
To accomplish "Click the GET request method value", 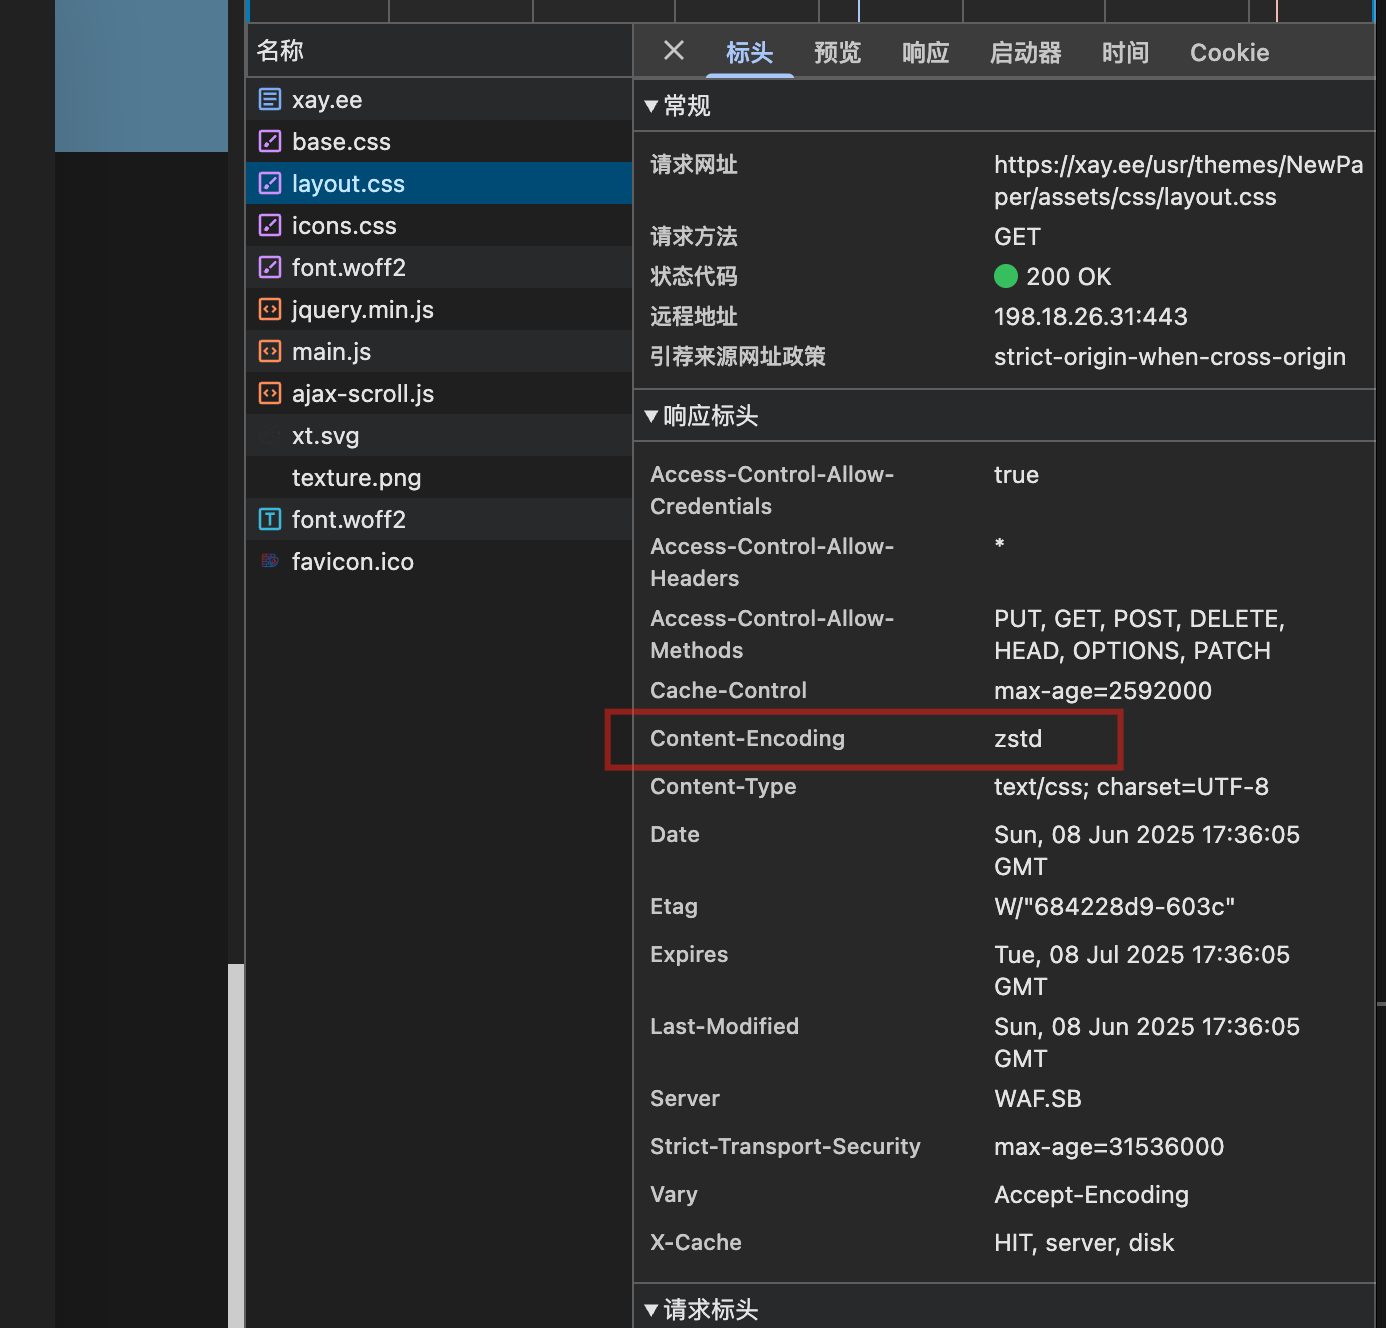I will click(1017, 237).
